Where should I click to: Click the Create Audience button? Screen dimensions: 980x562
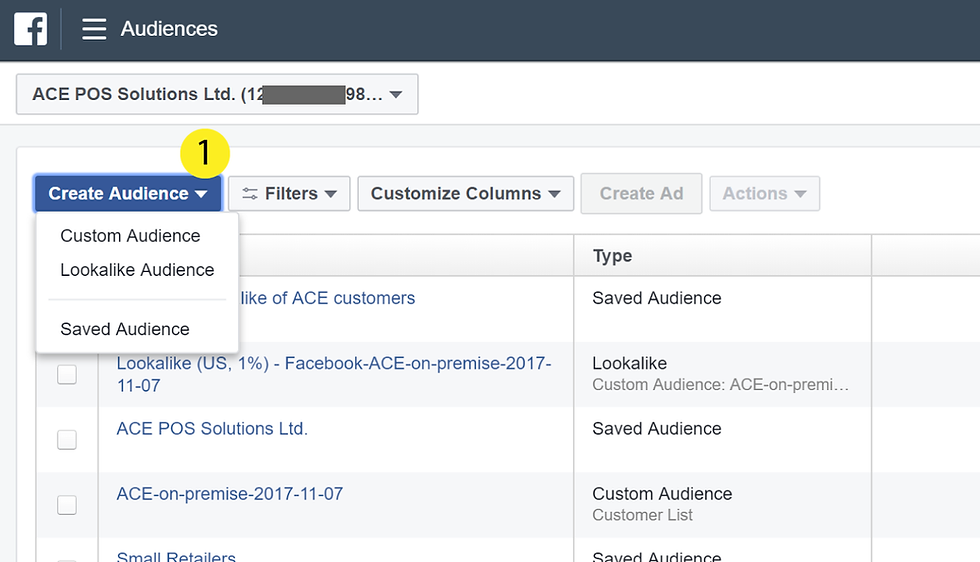click(128, 194)
